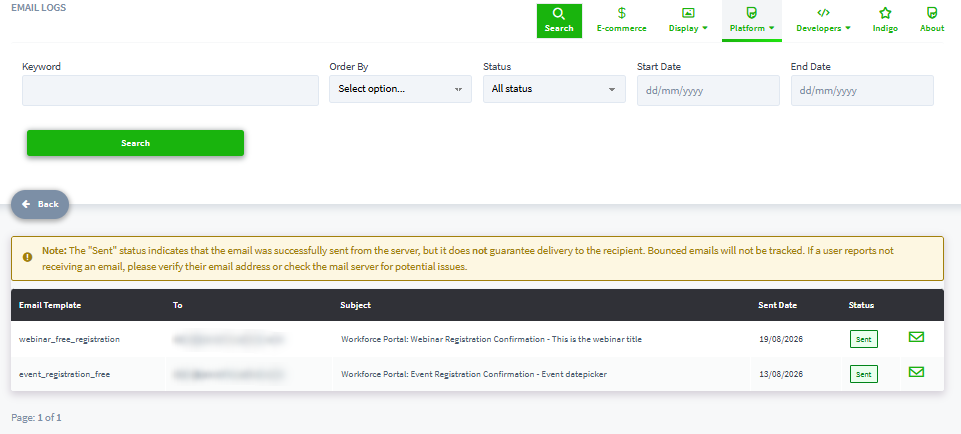Expand the Order By dropdown
This screenshot has height=434, width=961.
pyautogui.click(x=400, y=89)
